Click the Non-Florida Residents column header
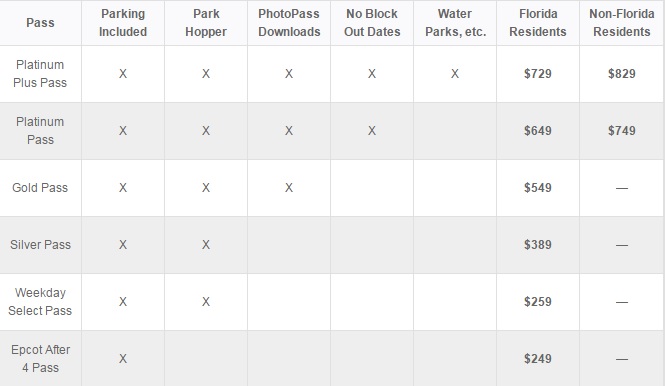The width and height of the screenshot is (665, 386). 622,23
